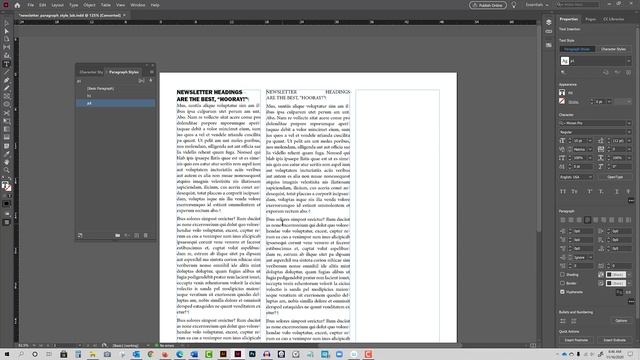640x360 pixels.
Task: Click the Home icon in the menu bar
Action: pos(17,5)
